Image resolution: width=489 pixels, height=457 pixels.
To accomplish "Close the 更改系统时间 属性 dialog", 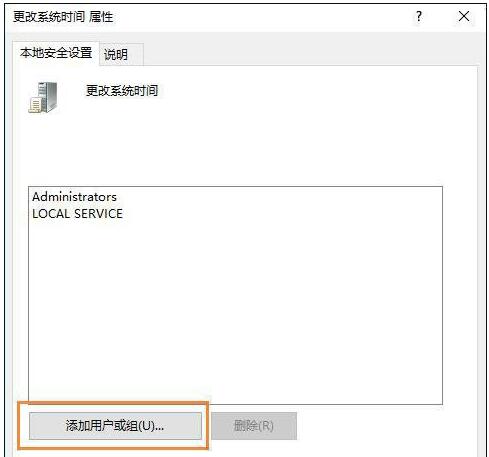I will [x=464, y=16].
